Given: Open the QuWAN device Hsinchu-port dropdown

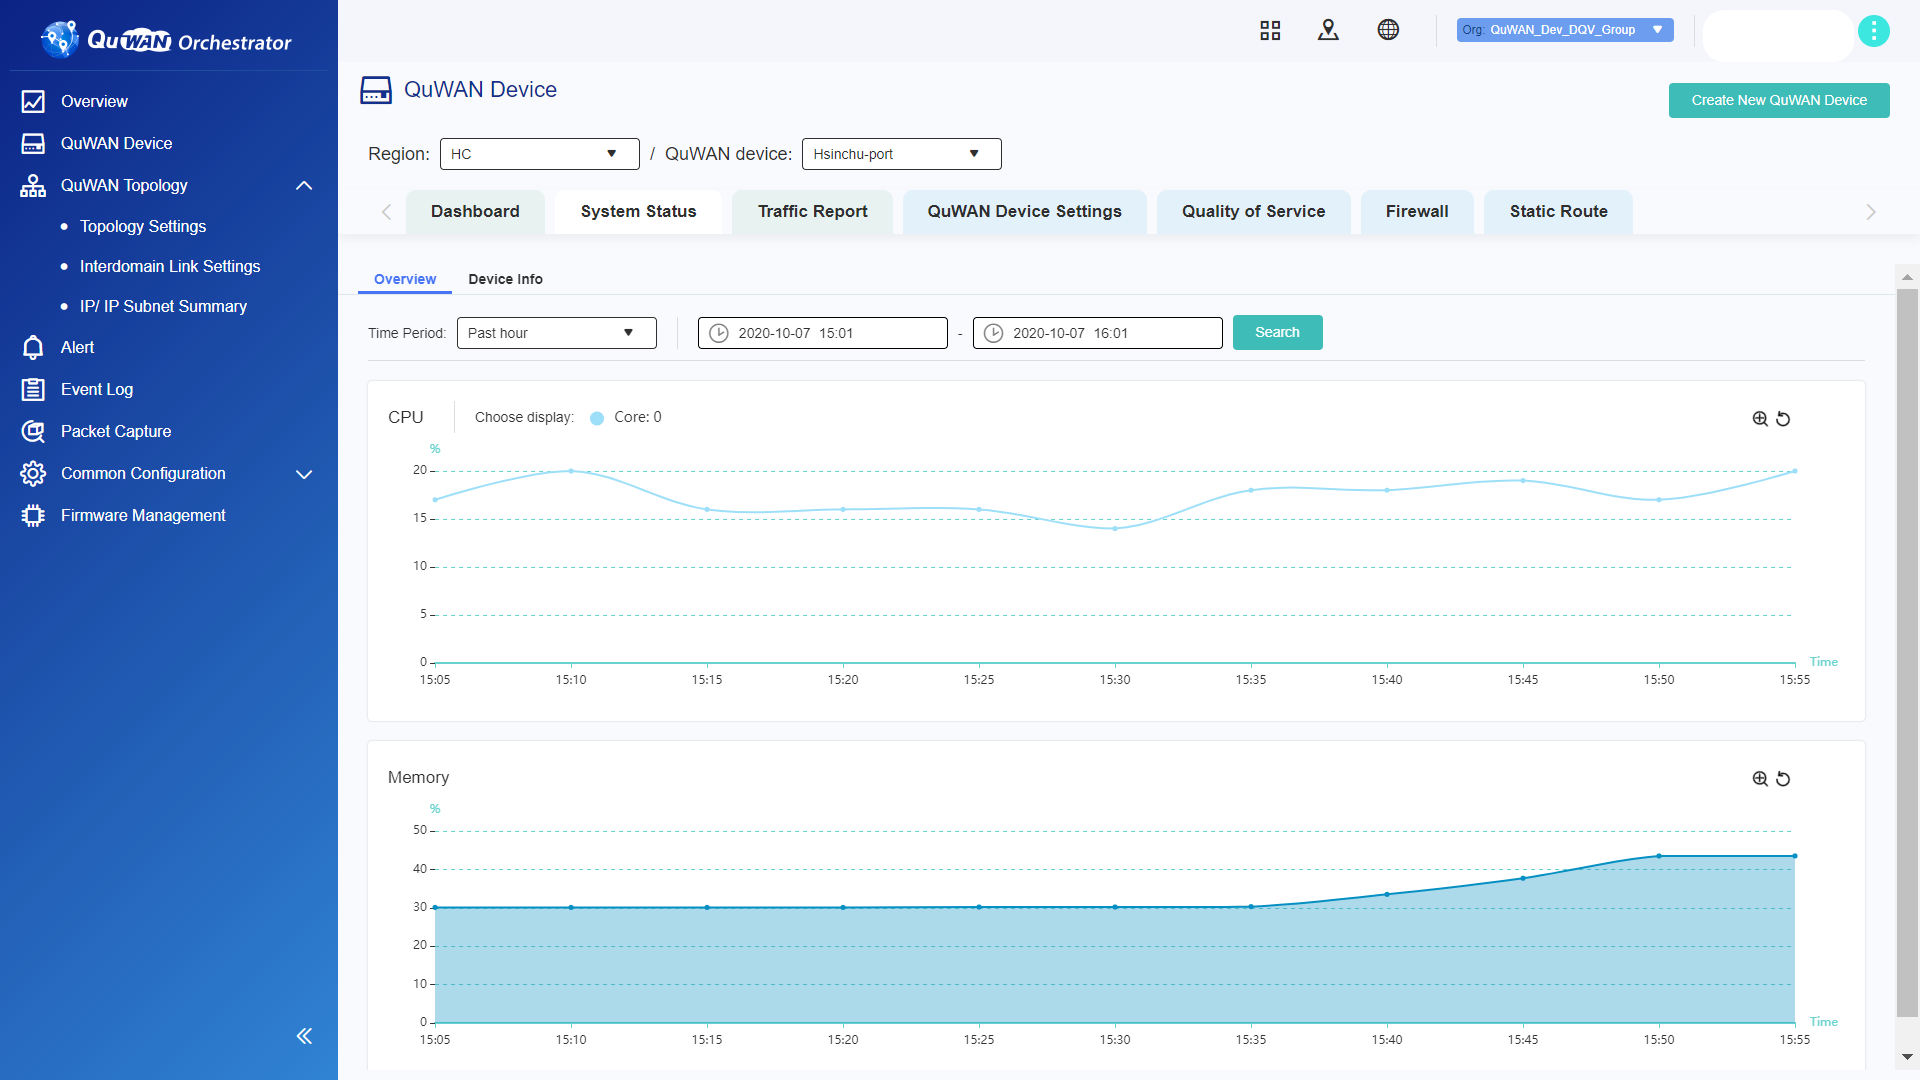Looking at the screenshot, I should [x=901, y=154].
